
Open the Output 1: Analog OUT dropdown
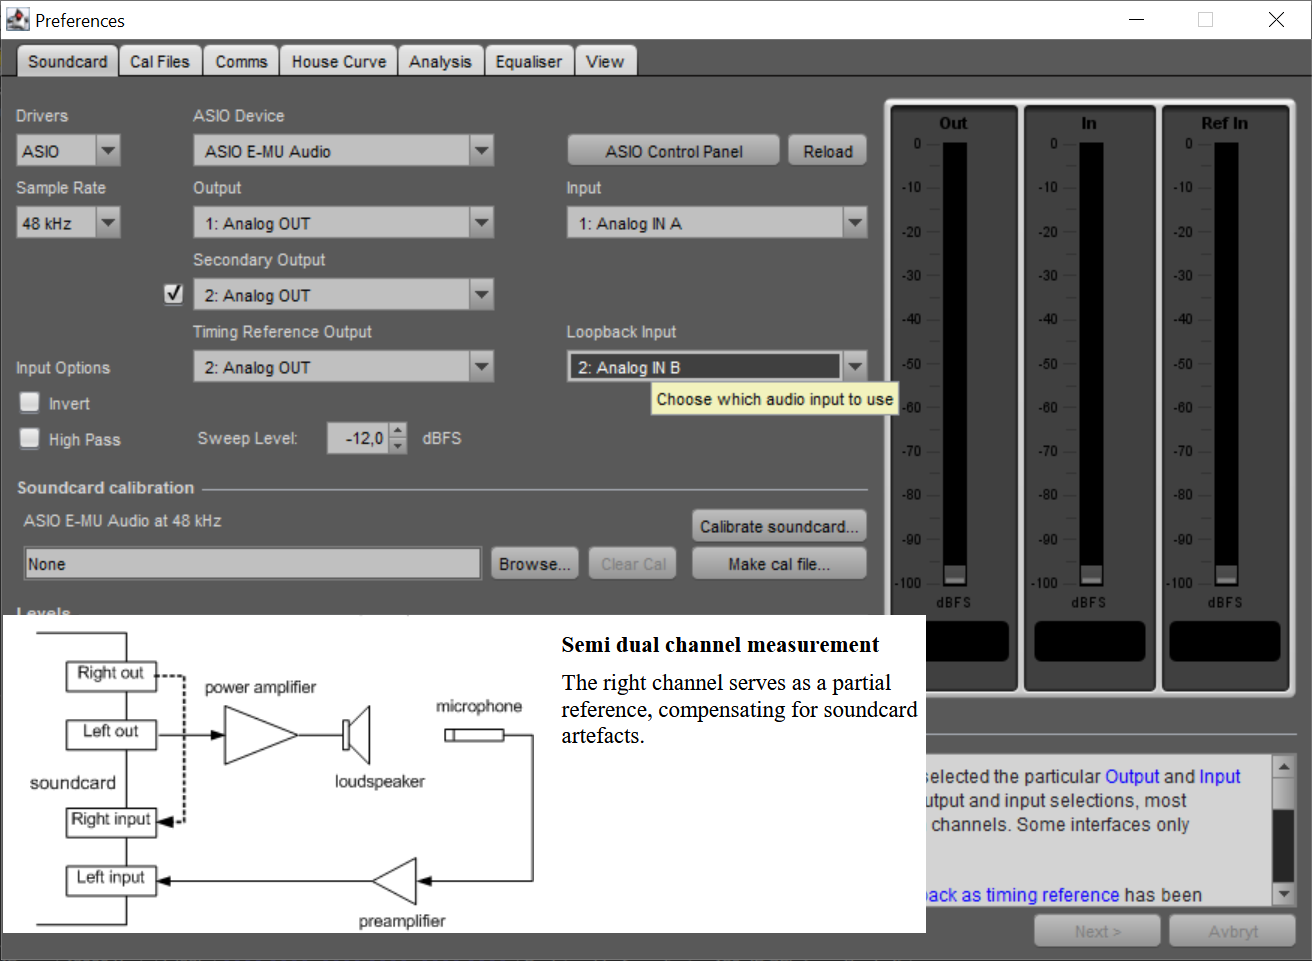tap(481, 223)
